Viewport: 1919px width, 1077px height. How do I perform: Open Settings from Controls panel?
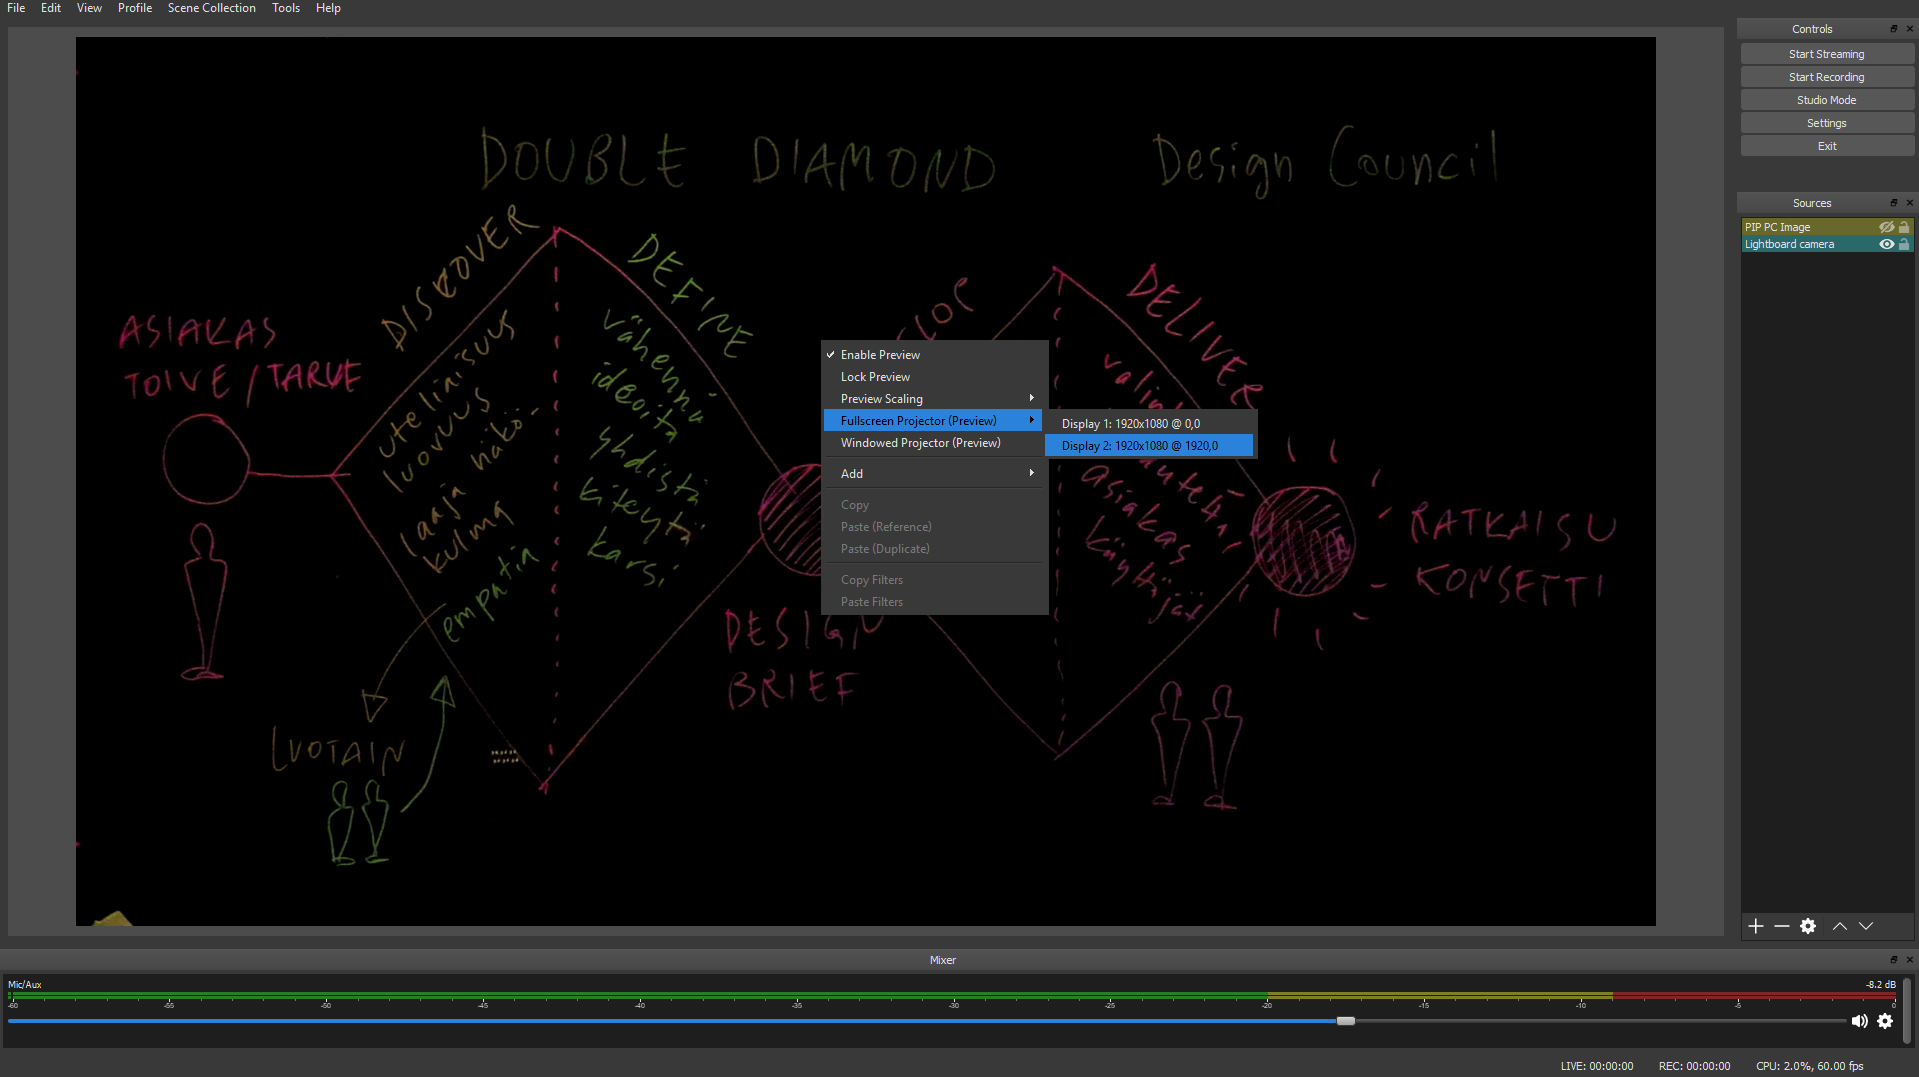pyautogui.click(x=1827, y=123)
